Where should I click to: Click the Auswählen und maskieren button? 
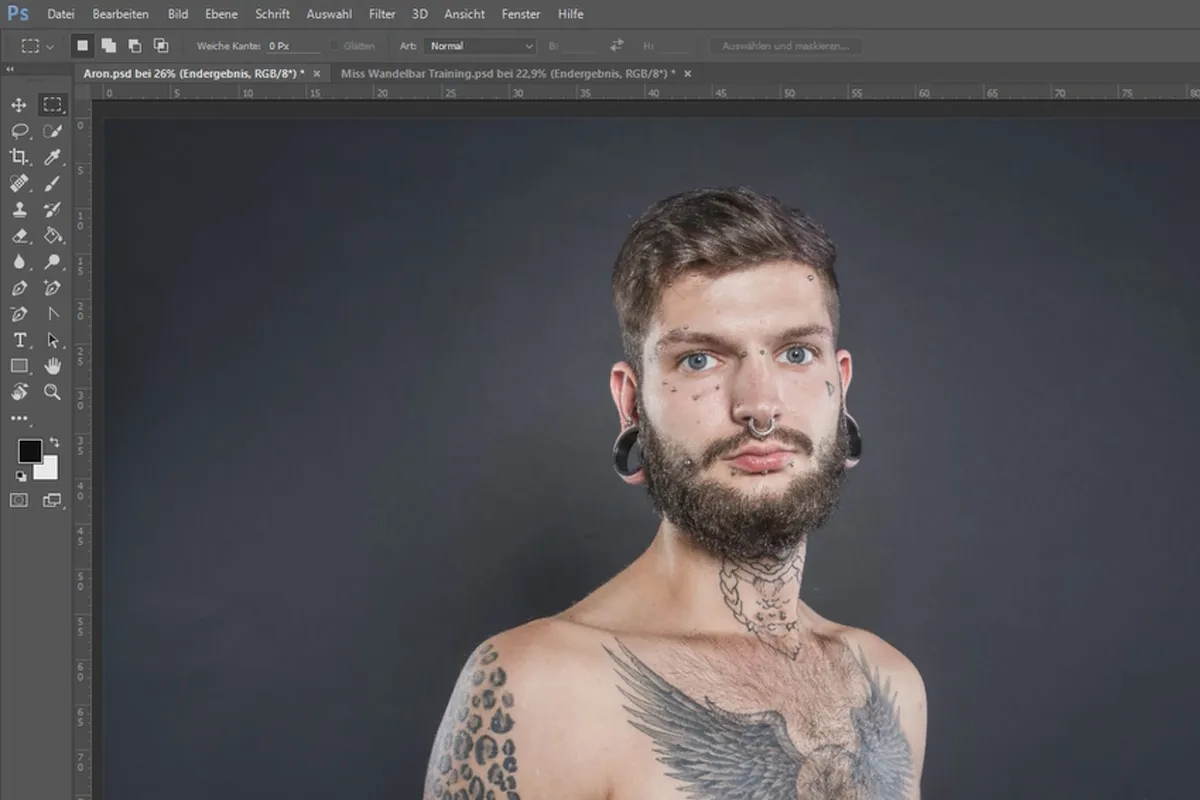(x=785, y=46)
